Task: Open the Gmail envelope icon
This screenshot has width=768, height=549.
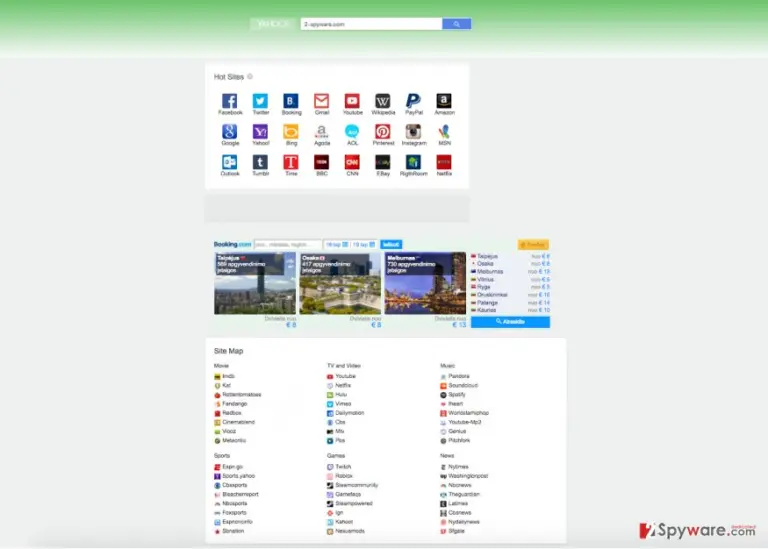Action: (321, 101)
